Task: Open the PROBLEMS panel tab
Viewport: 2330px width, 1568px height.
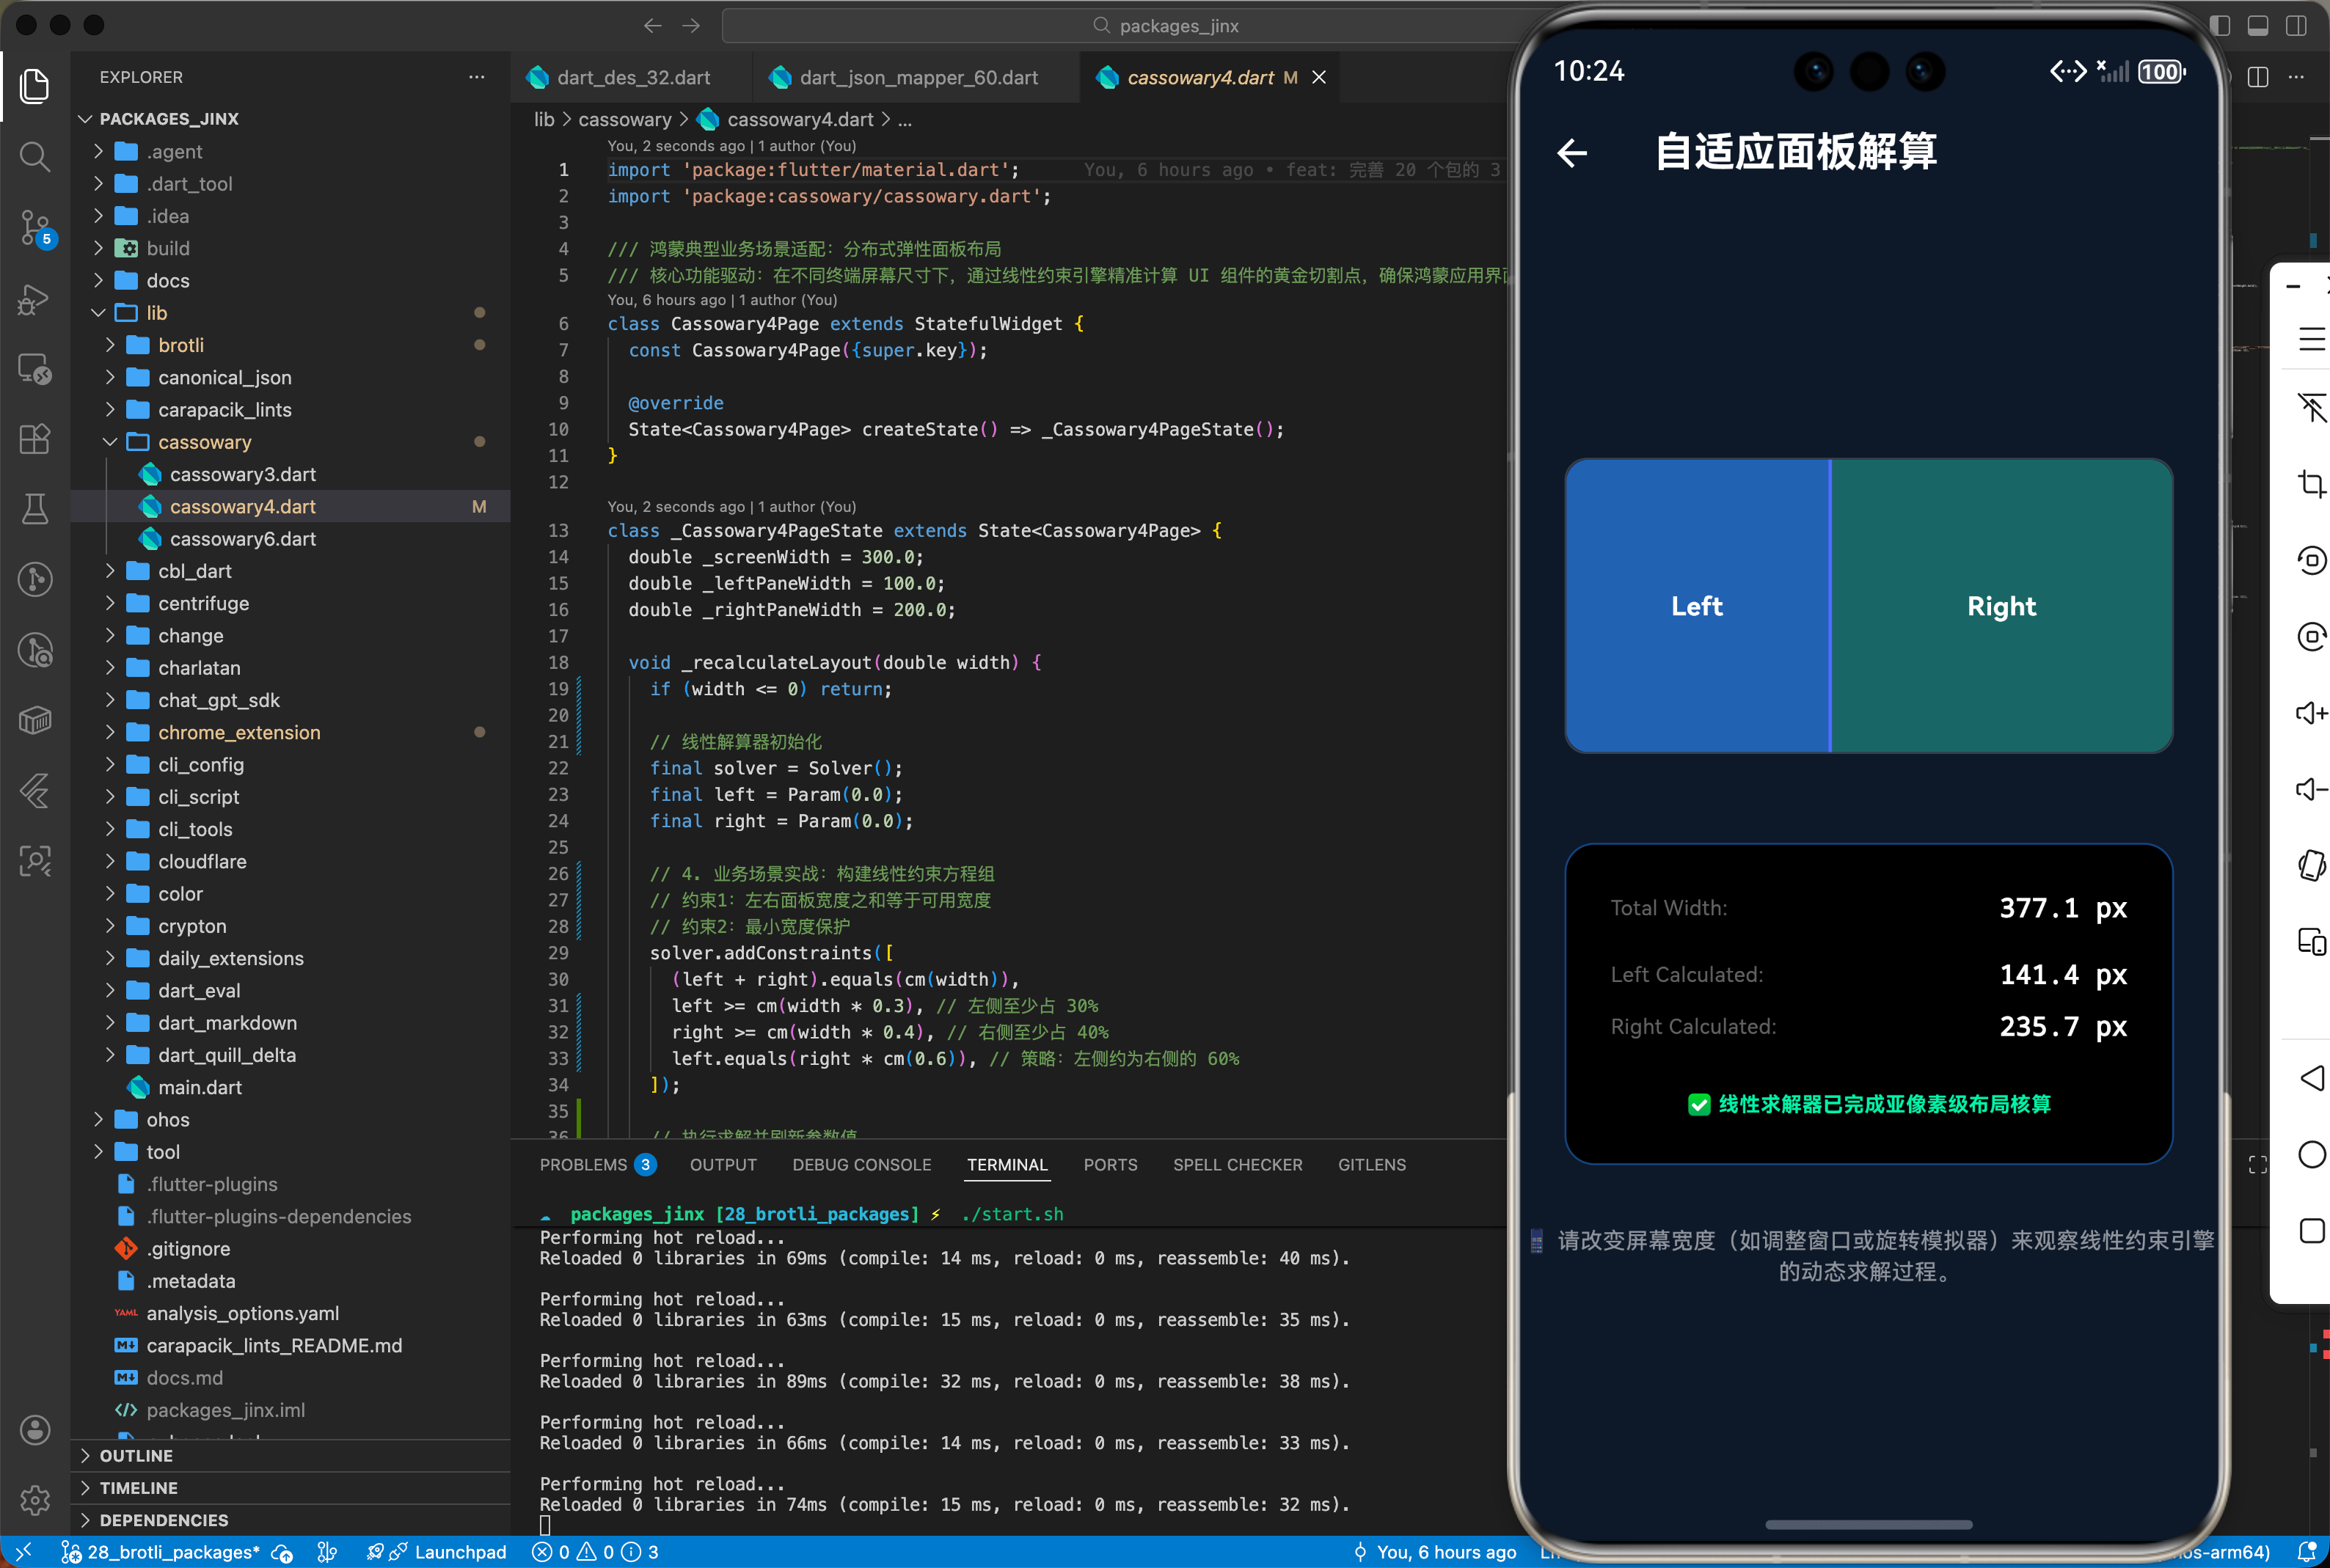Action: [x=583, y=1165]
